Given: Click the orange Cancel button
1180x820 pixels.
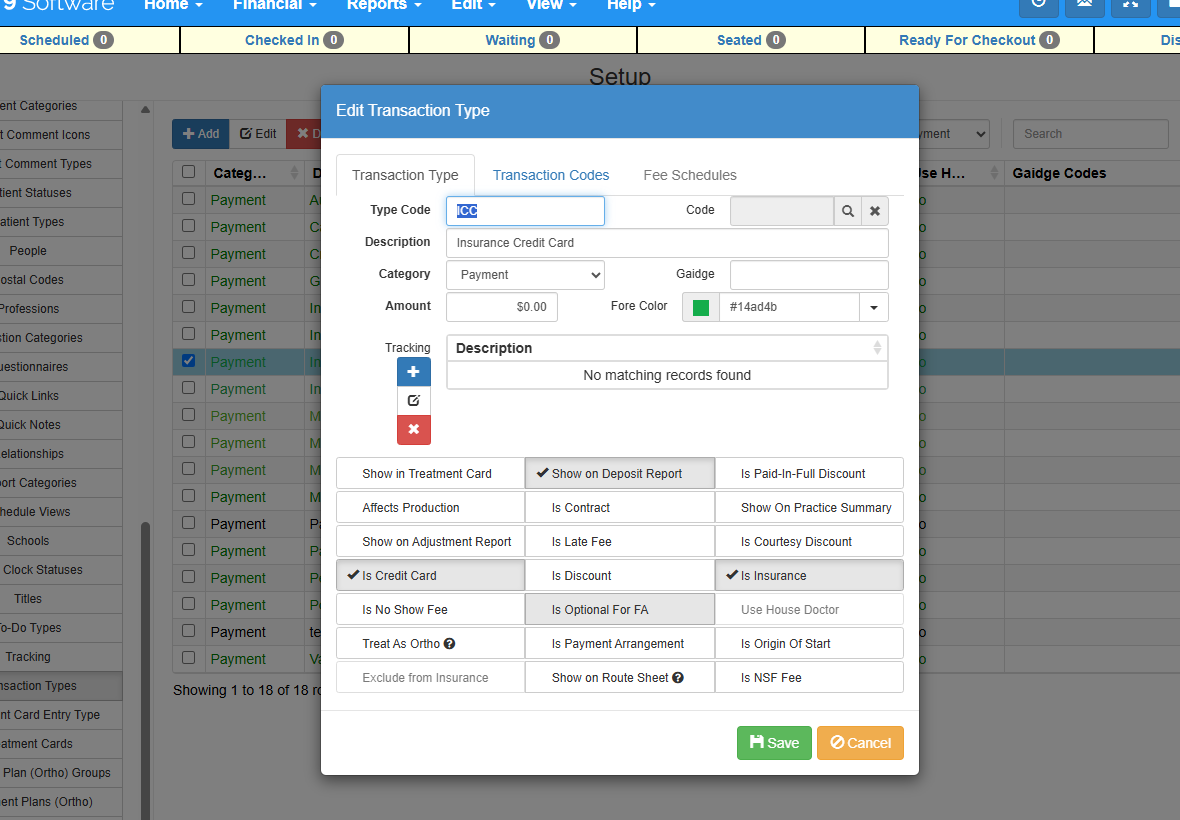Looking at the screenshot, I should pos(860,743).
